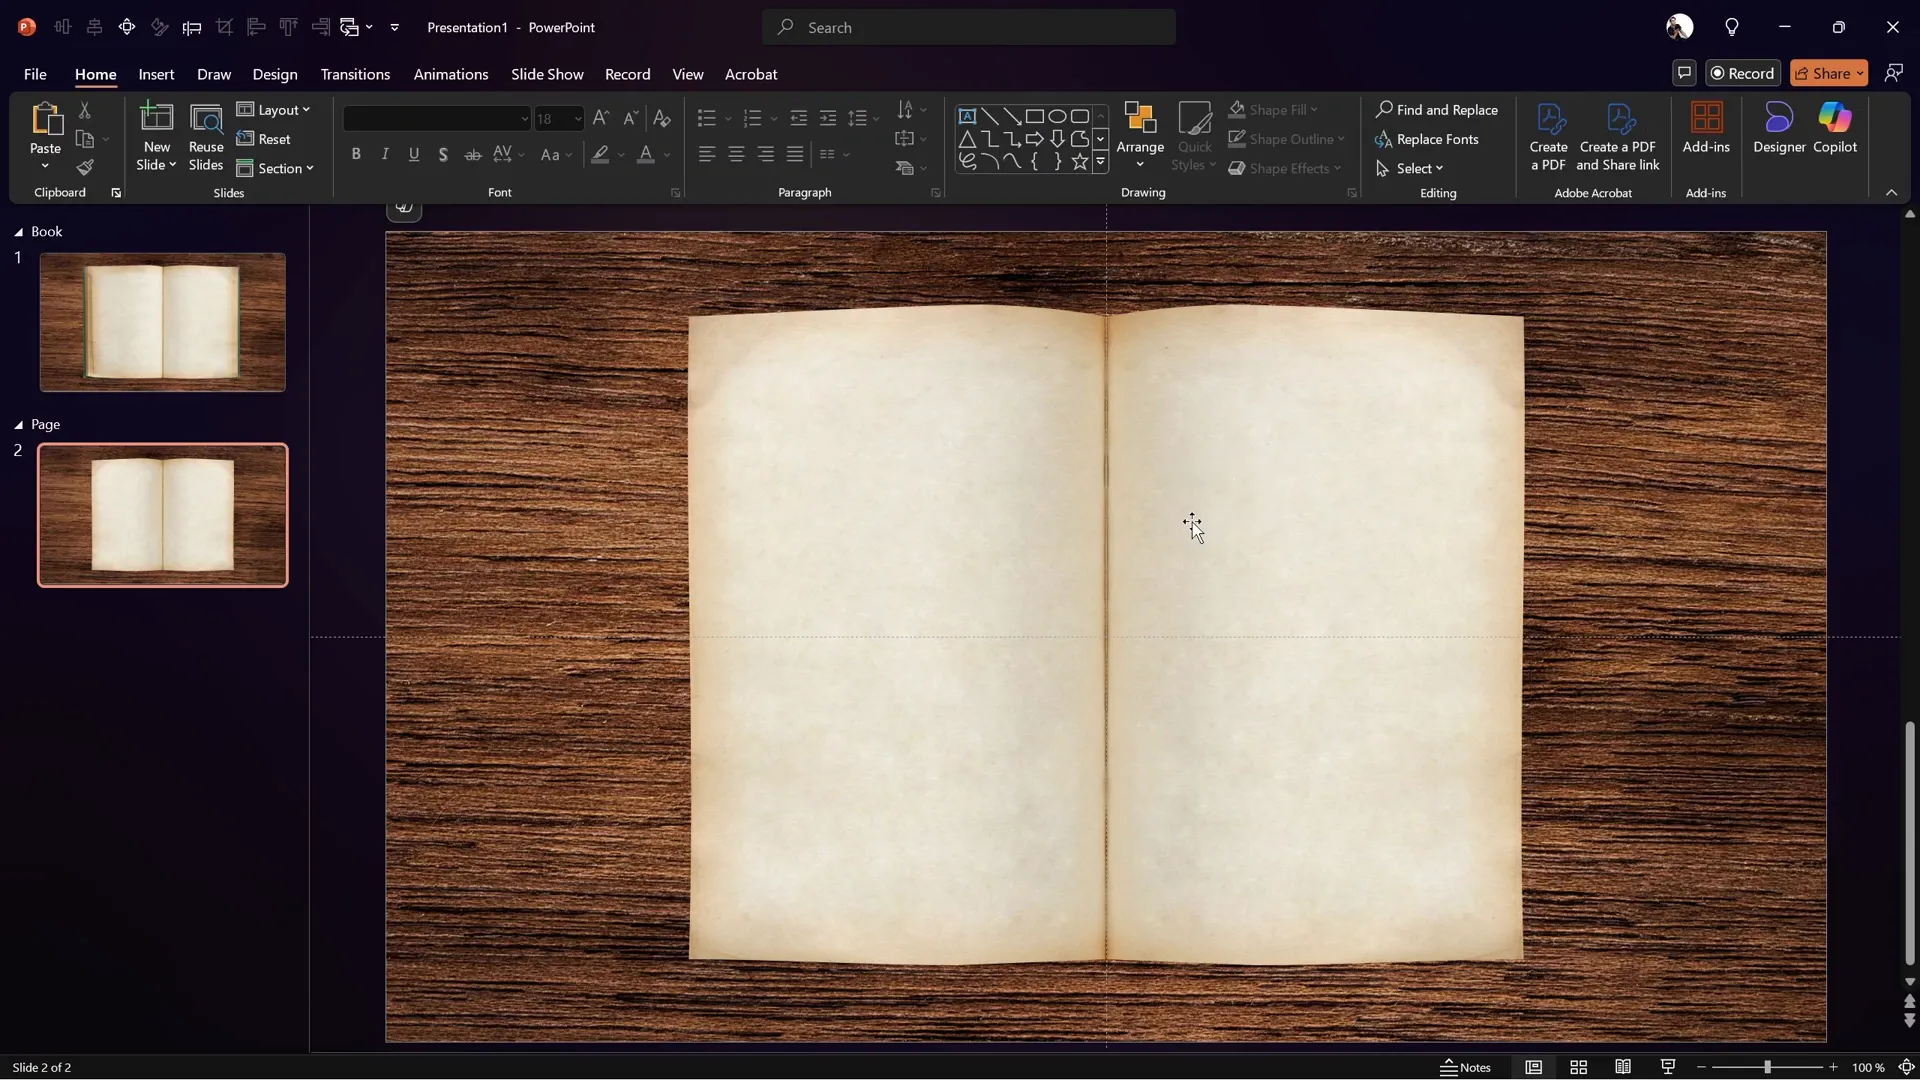
Task: Collapse the Page section
Action: tap(18, 425)
